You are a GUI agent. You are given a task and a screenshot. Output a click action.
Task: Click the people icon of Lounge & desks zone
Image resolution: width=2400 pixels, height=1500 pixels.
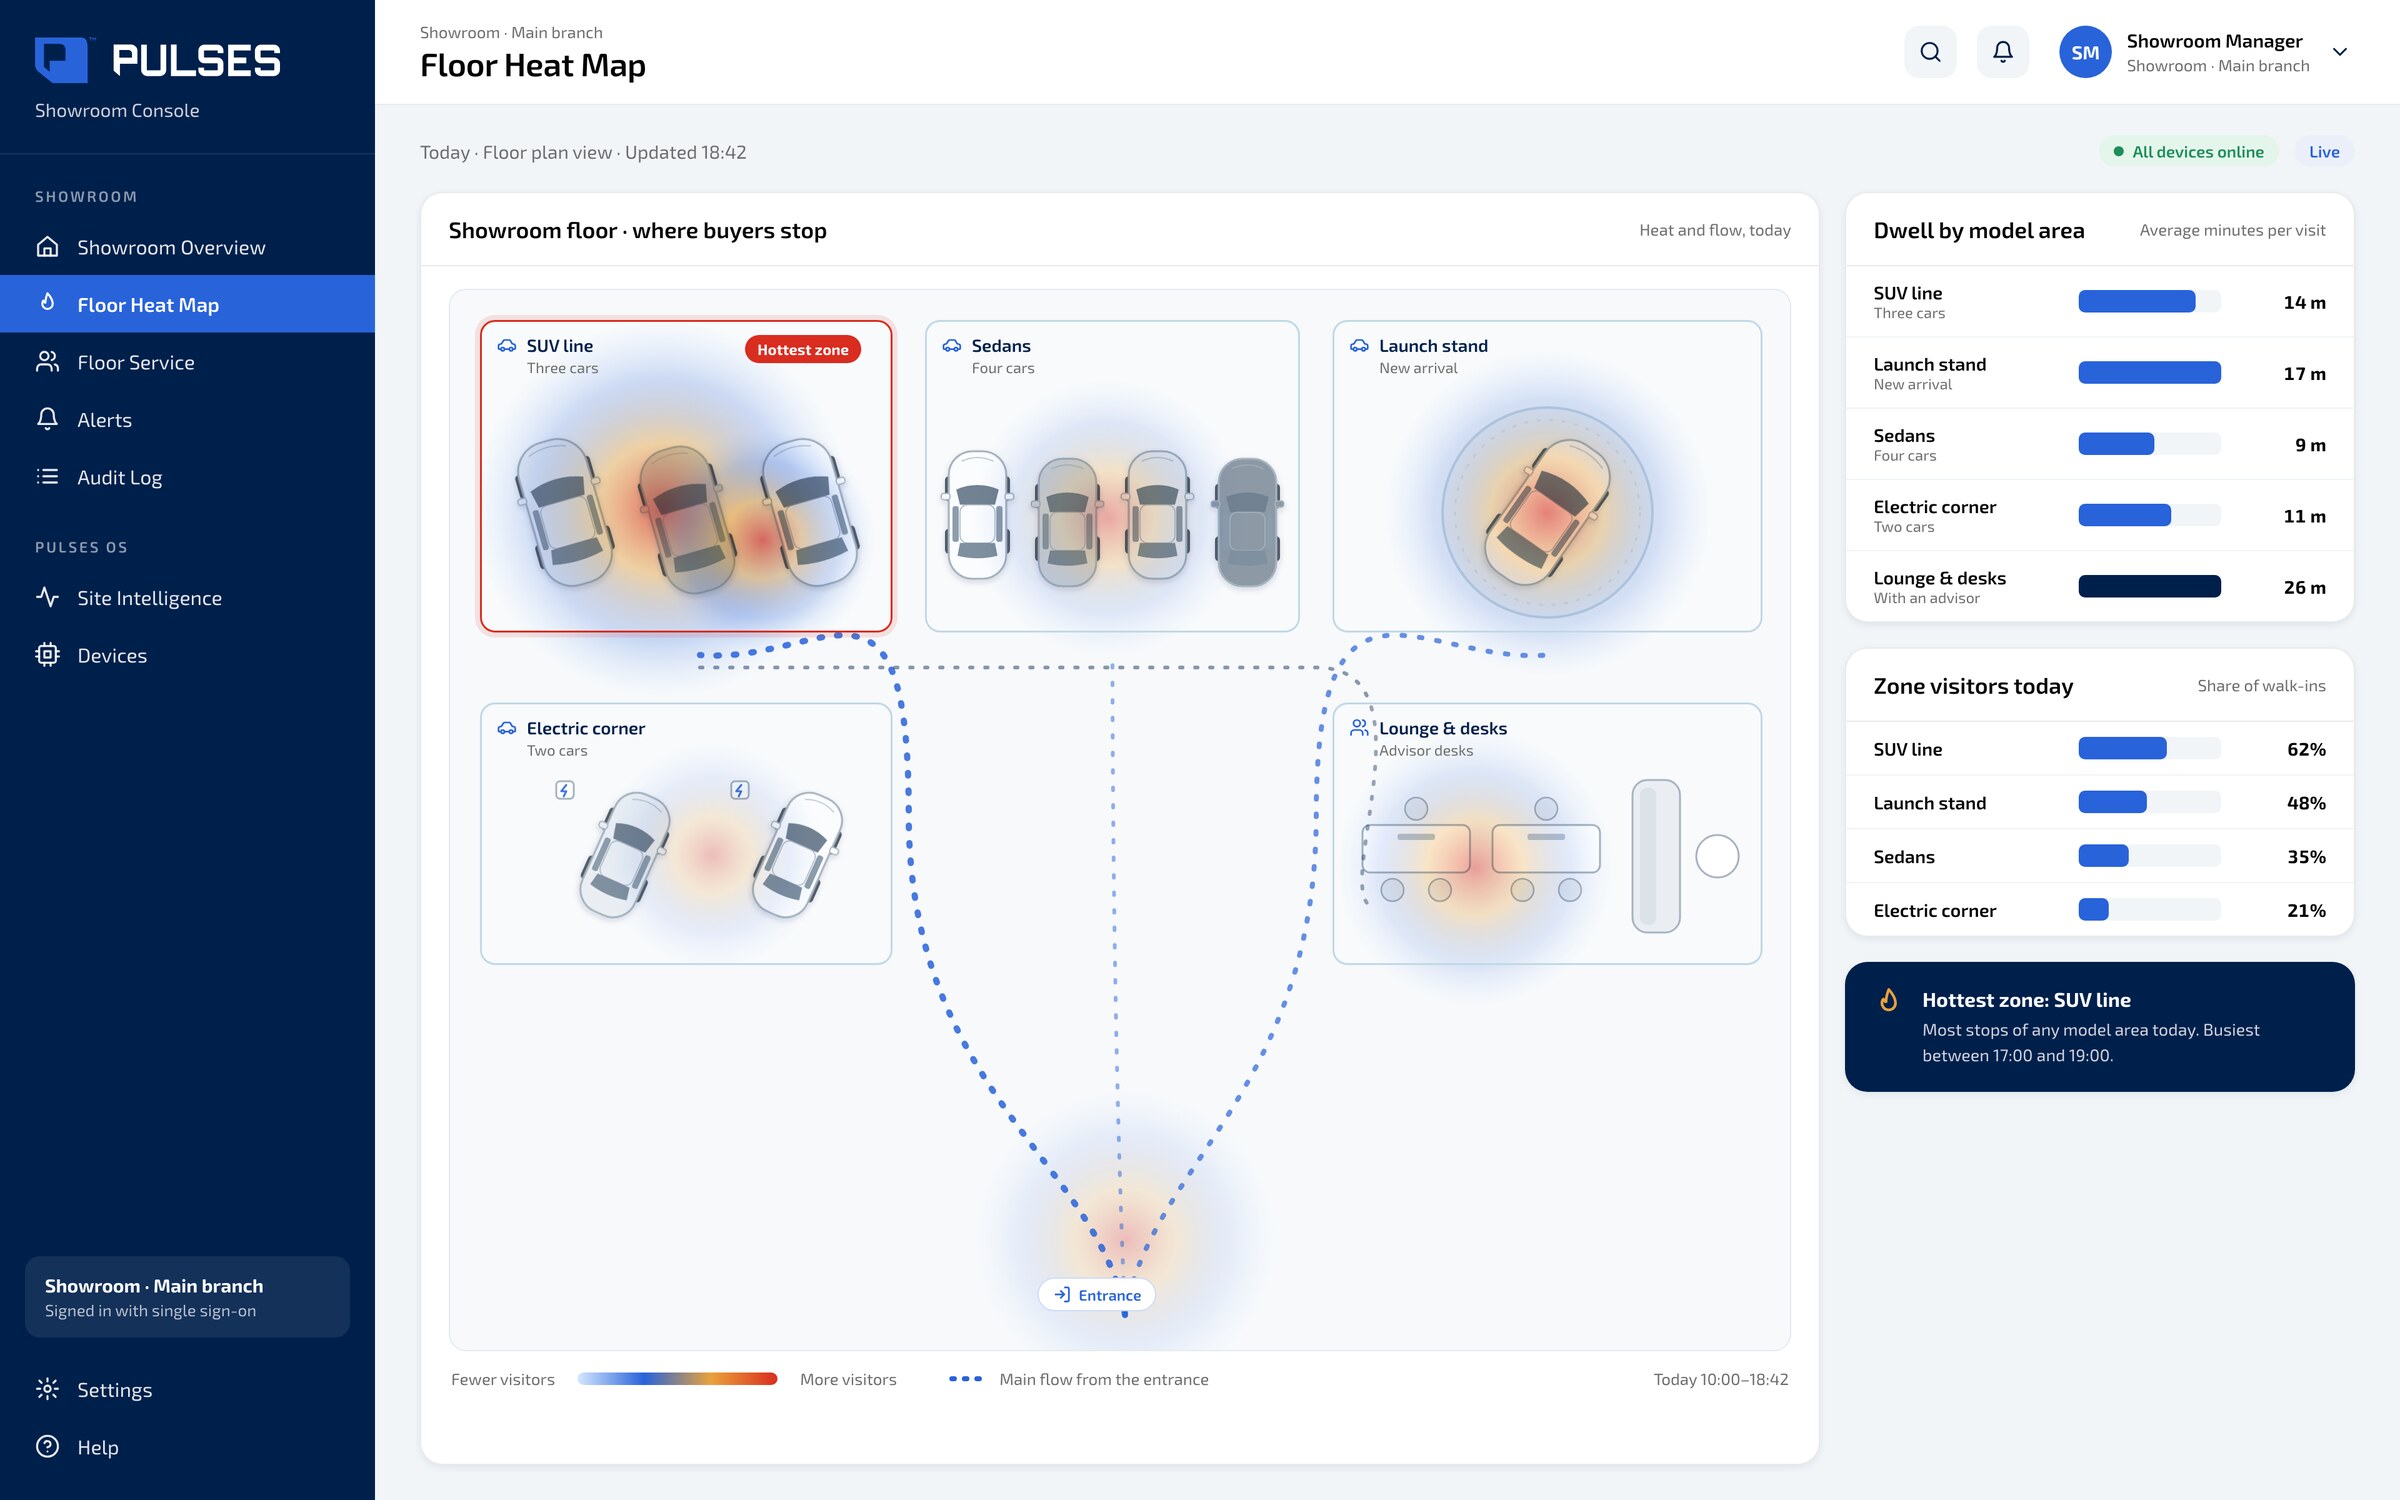pyautogui.click(x=1359, y=728)
